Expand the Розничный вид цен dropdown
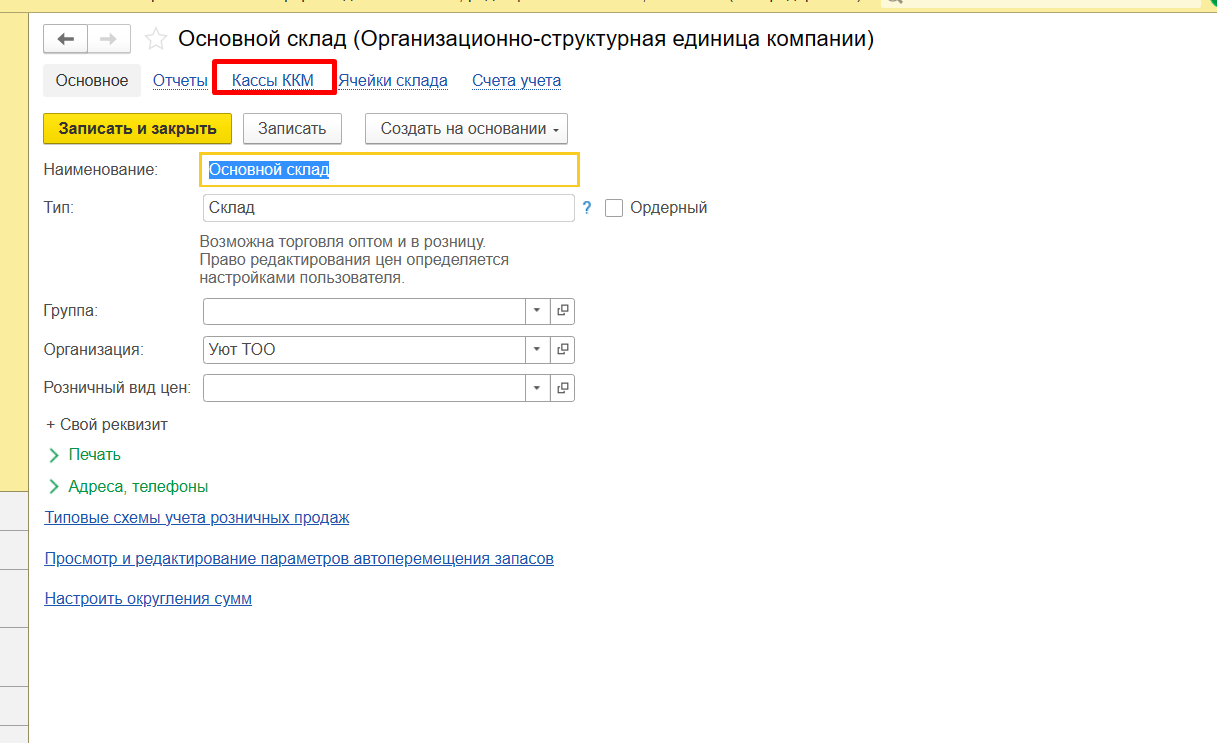The image size is (1217, 743). 537,388
